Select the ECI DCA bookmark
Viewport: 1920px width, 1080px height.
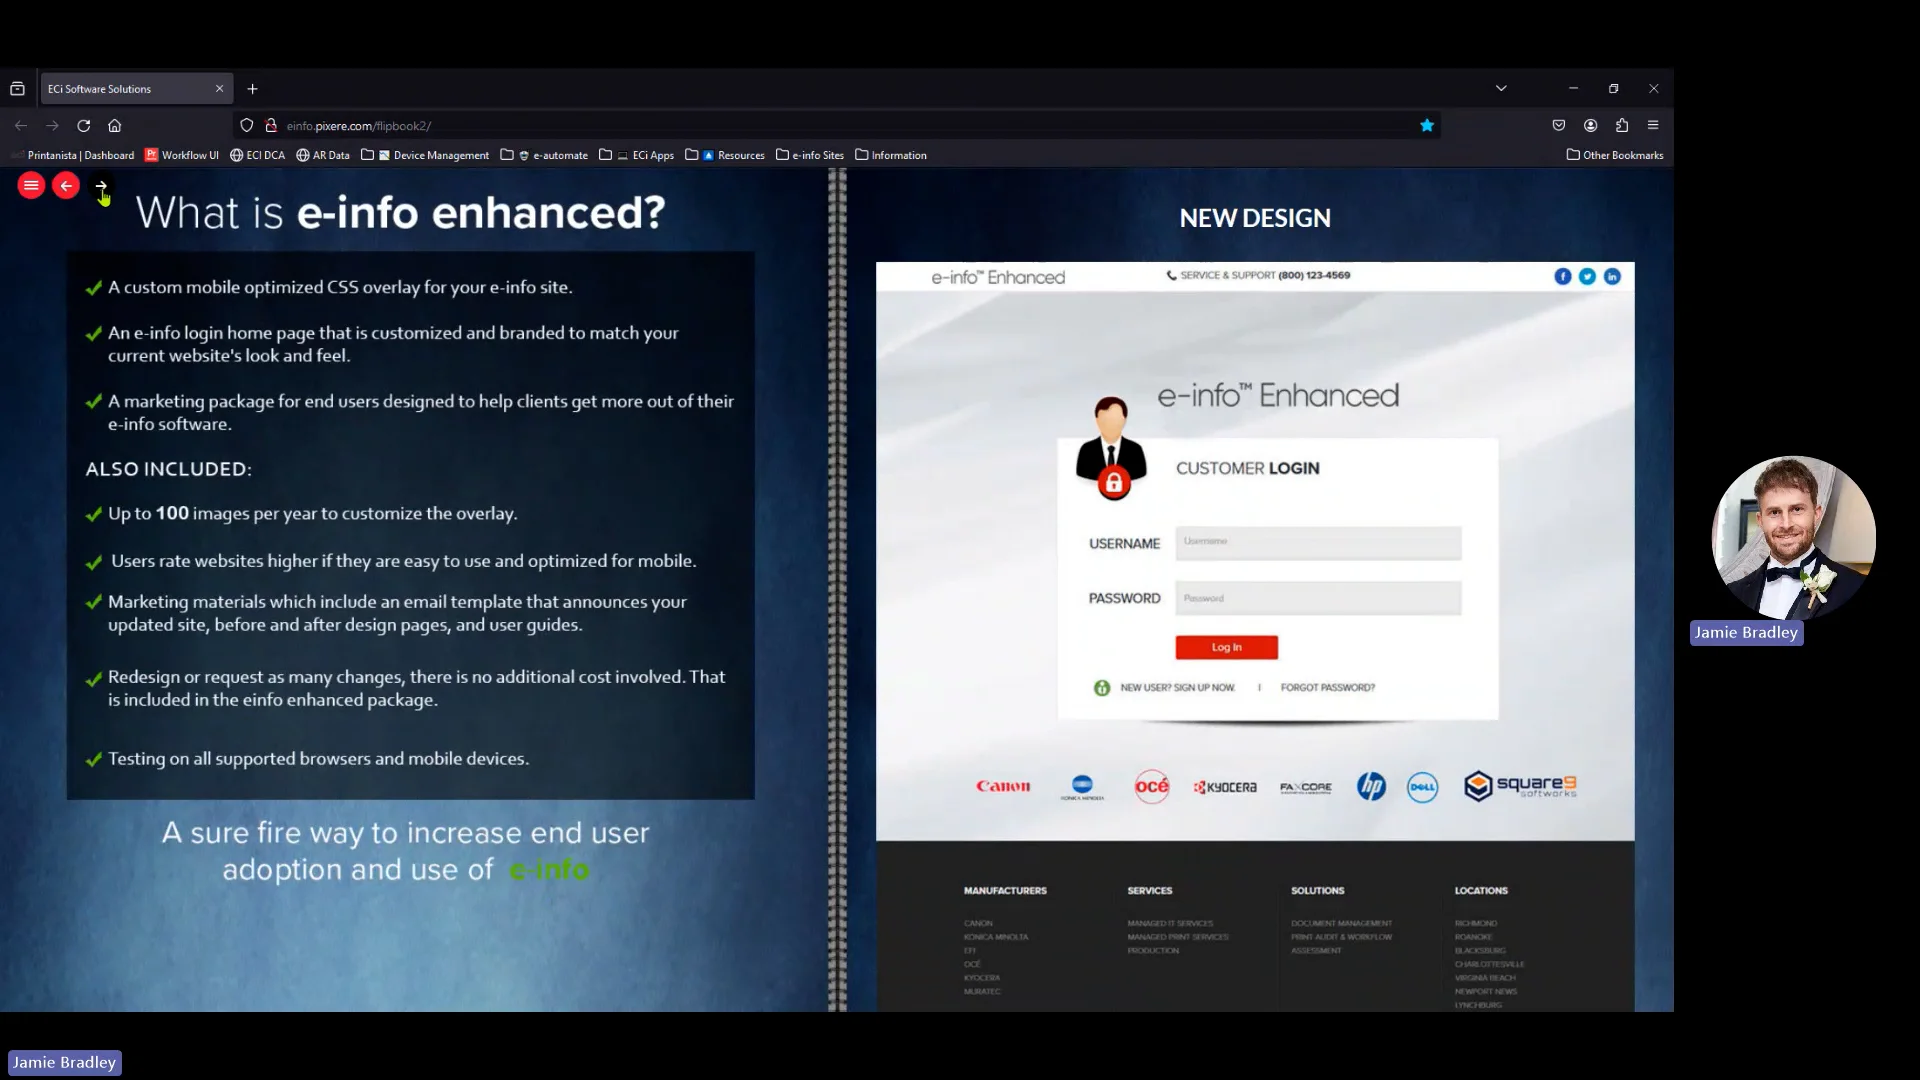(264, 155)
